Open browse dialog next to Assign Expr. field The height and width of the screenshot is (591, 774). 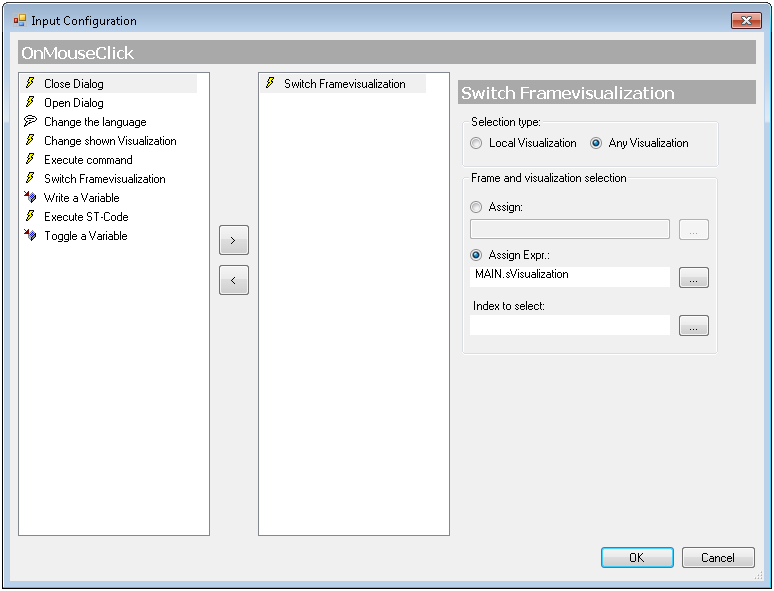coord(694,277)
